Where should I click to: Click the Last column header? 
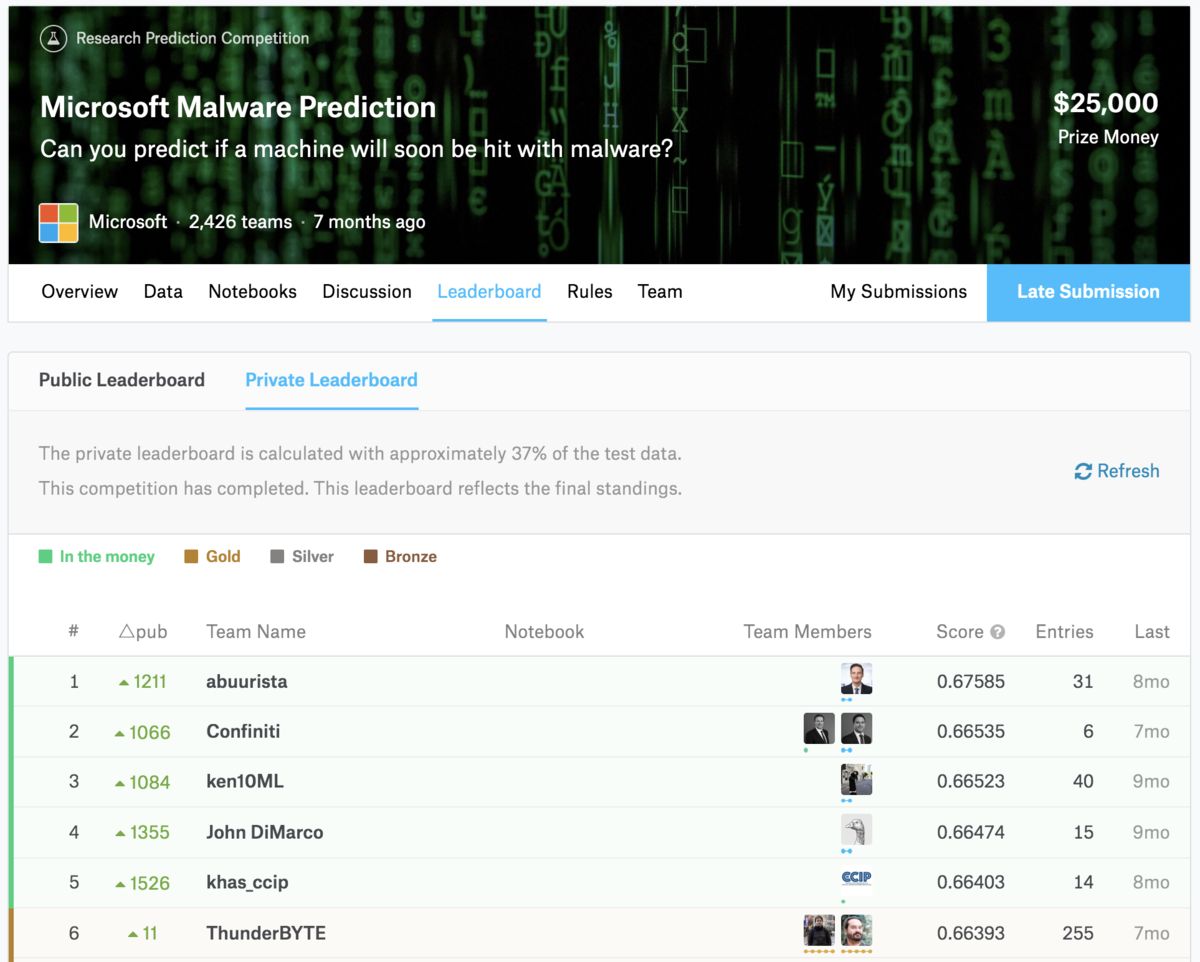pos(1152,632)
